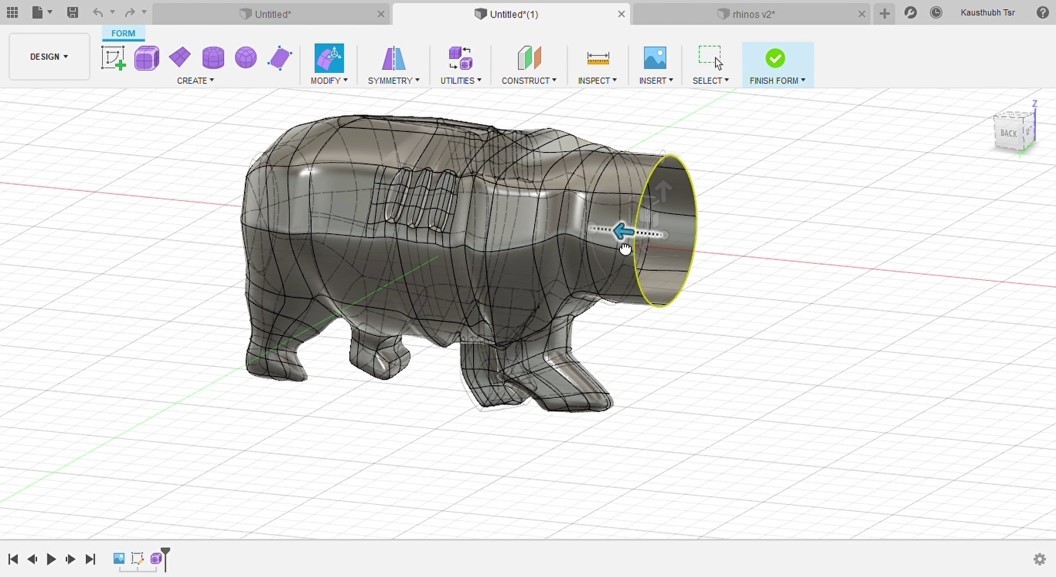Open the DESIGN workspace dropdown
This screenshot has width=1056, height=577.
click(49, 57)
